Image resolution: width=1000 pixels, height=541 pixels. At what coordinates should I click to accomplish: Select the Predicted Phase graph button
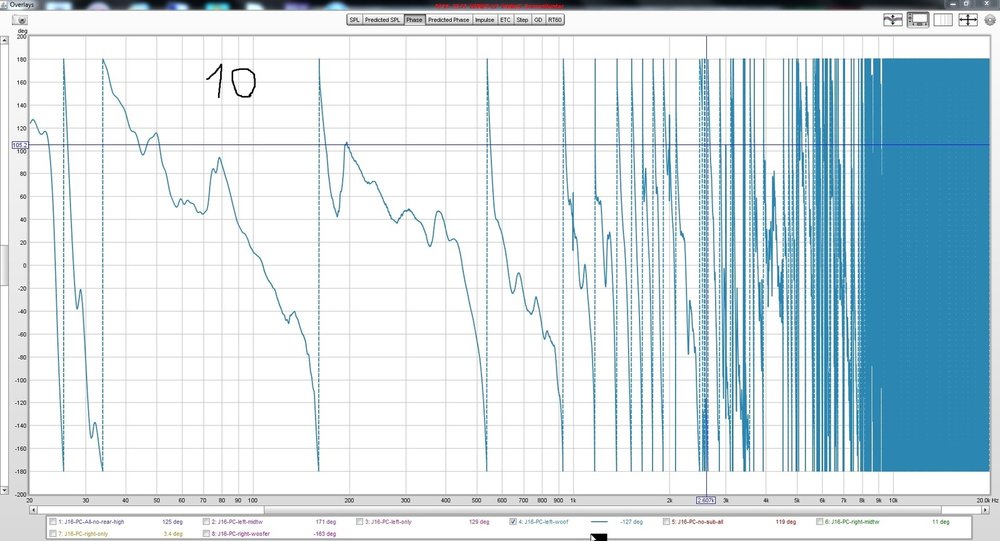(448, 20)
